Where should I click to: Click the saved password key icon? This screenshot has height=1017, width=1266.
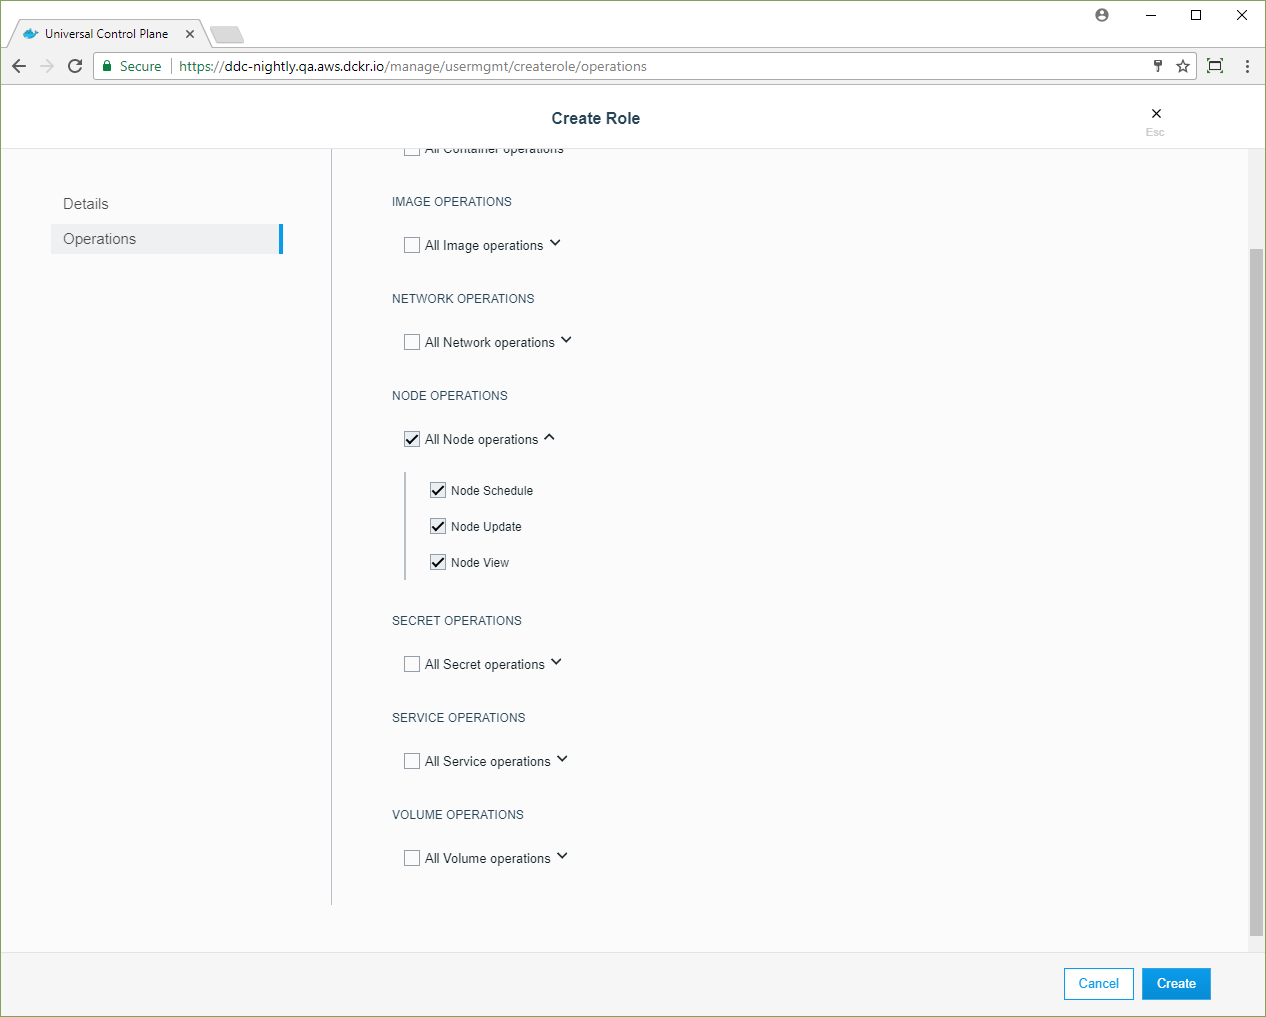(1158, 66)
